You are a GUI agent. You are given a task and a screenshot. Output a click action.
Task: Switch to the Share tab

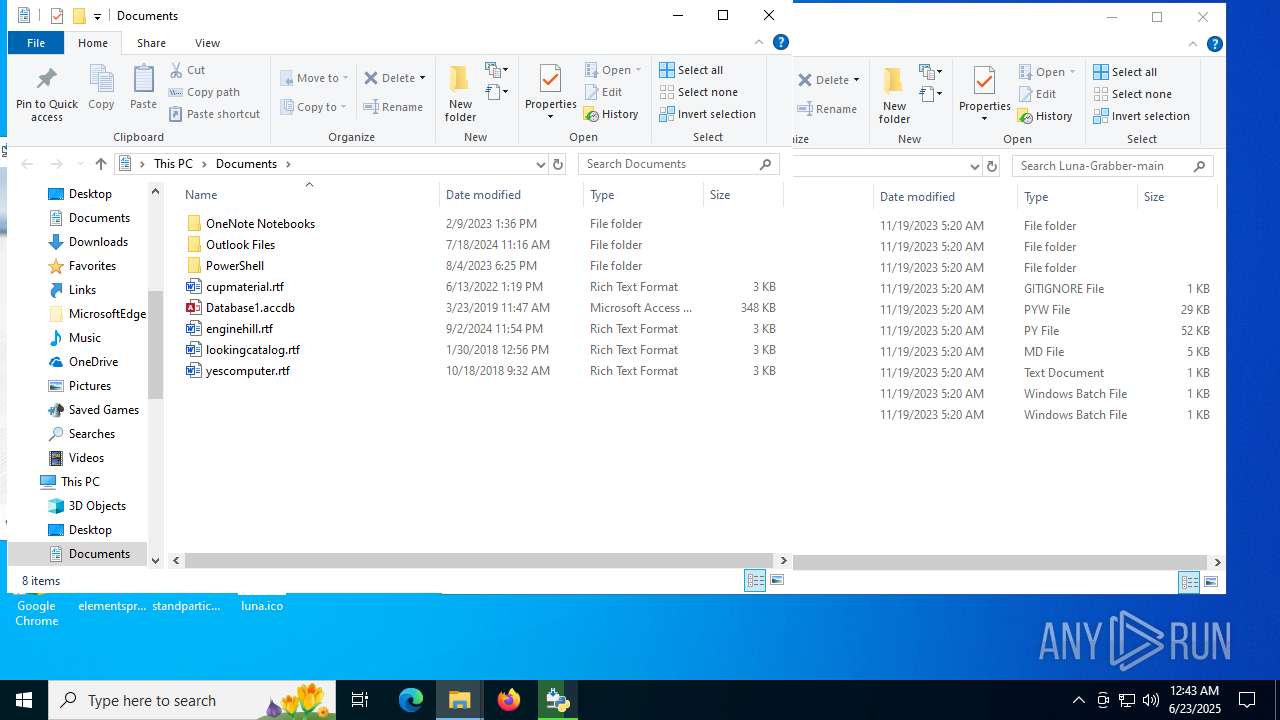[x=151, y=43]
